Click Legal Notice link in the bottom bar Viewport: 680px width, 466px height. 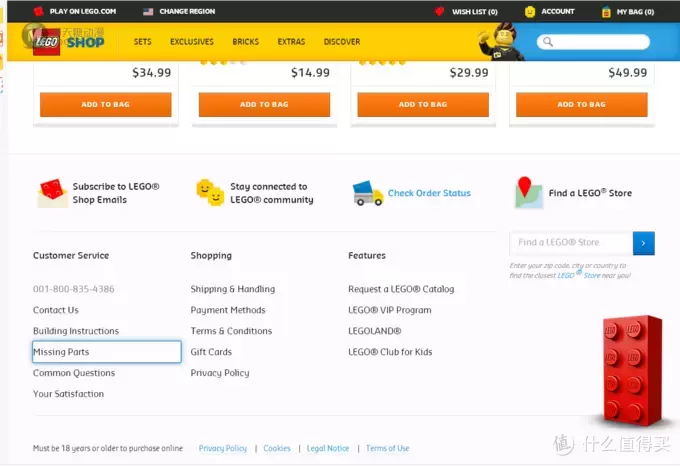328,448
